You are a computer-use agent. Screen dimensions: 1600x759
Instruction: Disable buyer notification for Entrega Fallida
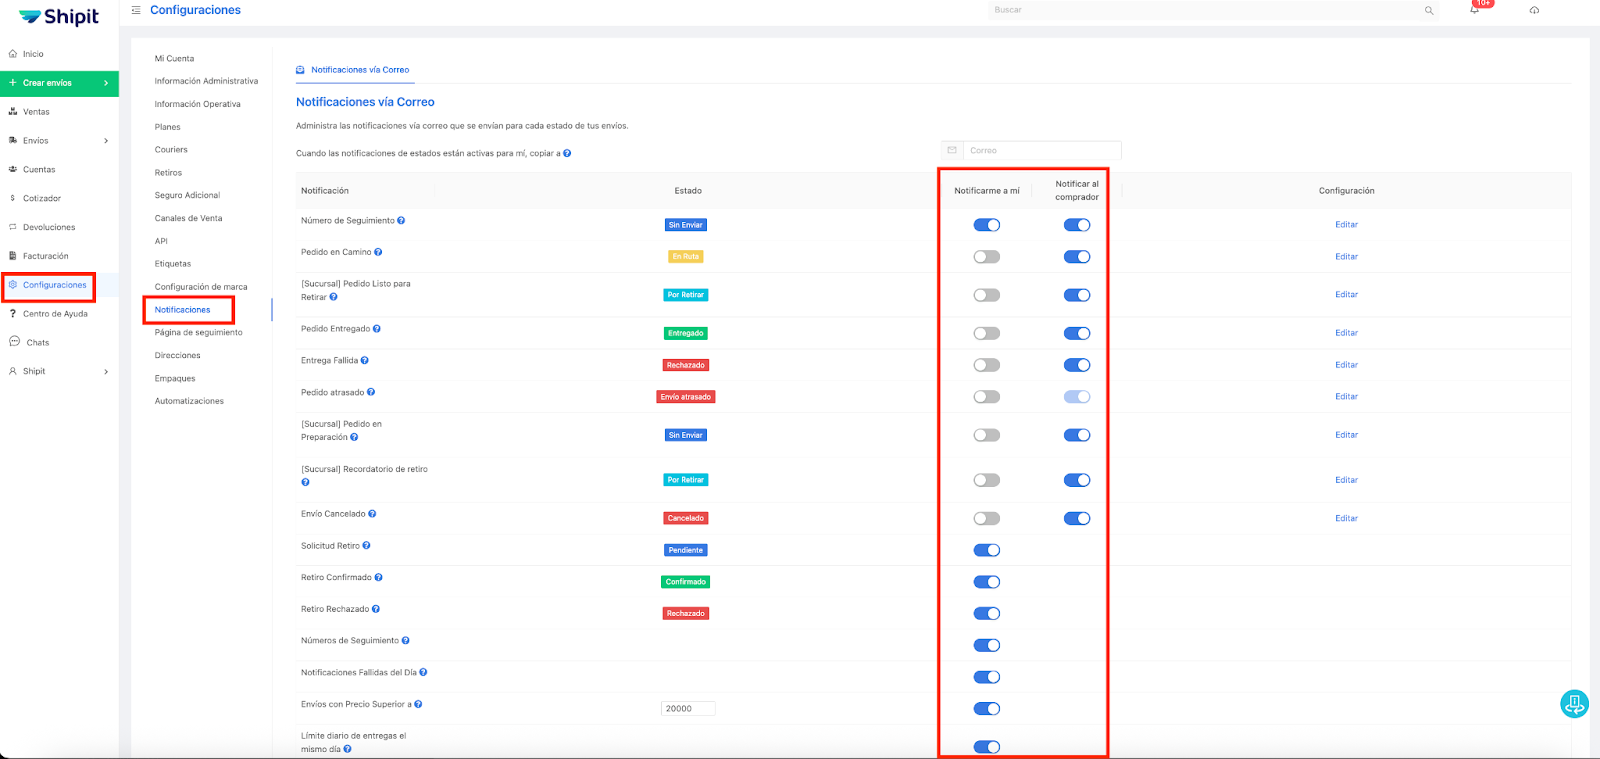[1076, 365]
